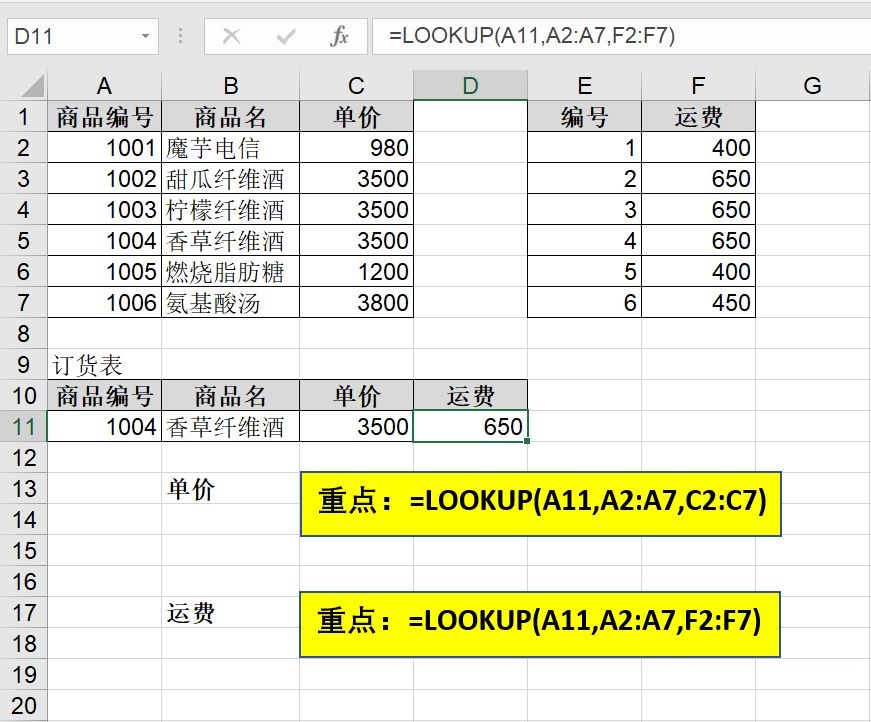Click cell B5 containing 香草纤维酒
Viewport: 871px width, 722px height.
(x=230, y=241)
